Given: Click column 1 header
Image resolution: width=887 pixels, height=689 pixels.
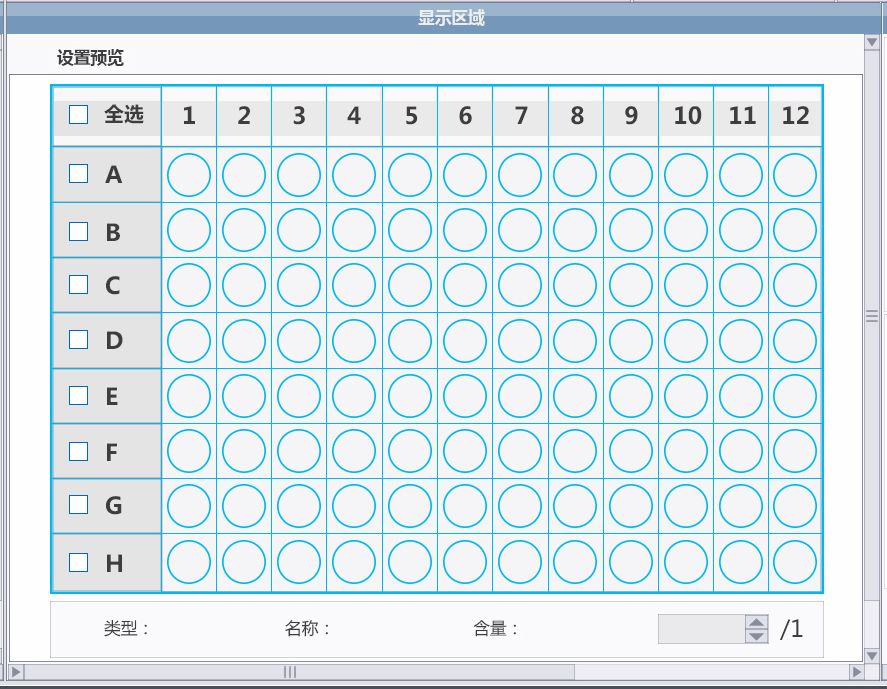Looking at the screenshot, I should [x=189, y=116].
